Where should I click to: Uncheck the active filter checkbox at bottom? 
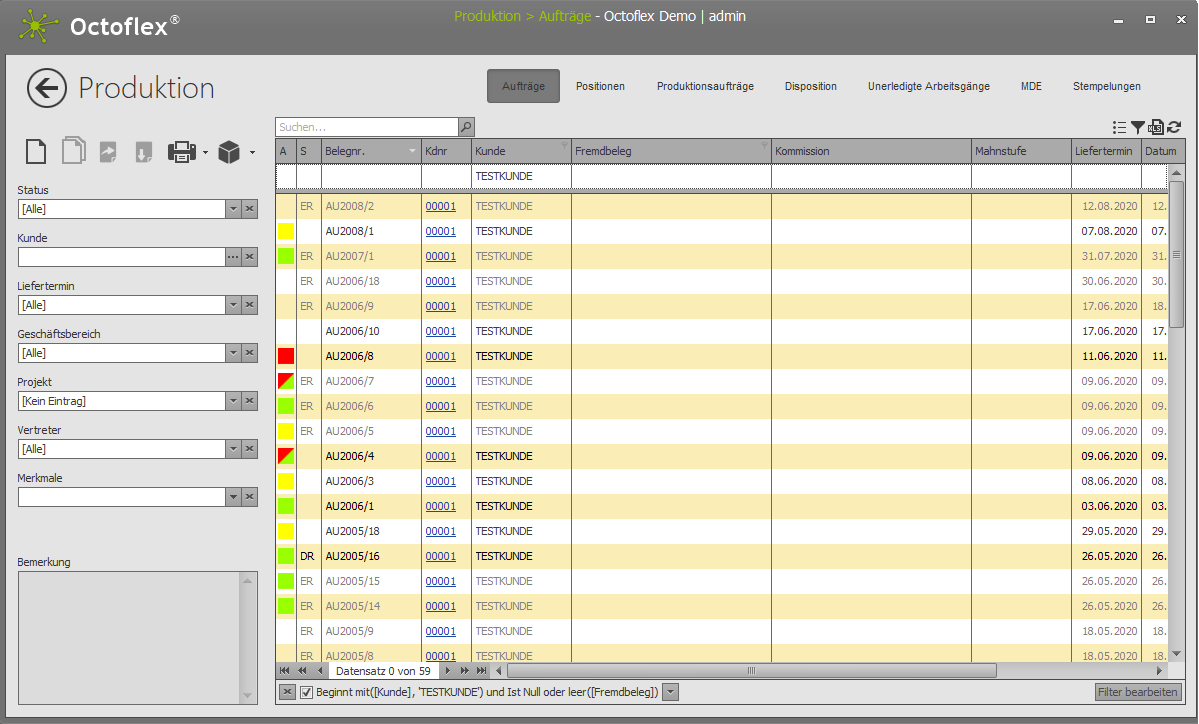coord(307,692)
